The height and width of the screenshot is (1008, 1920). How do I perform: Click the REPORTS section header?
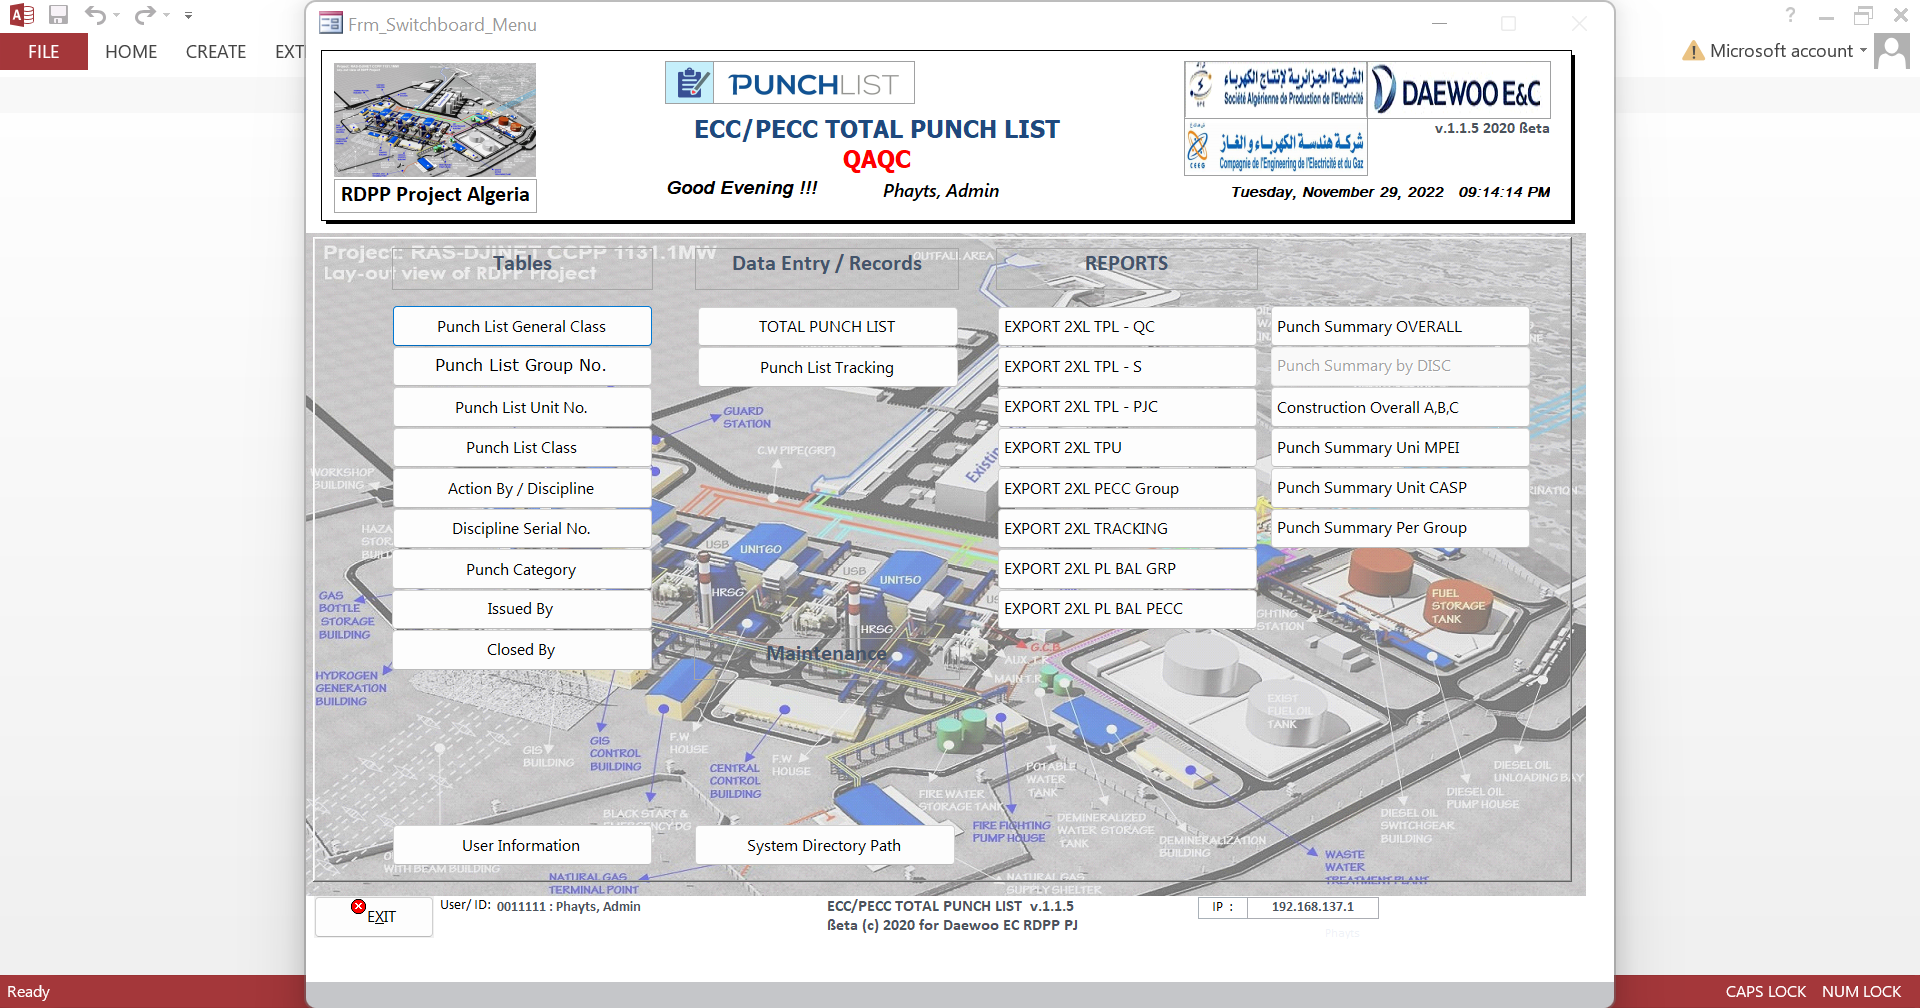pos(1127,264)
